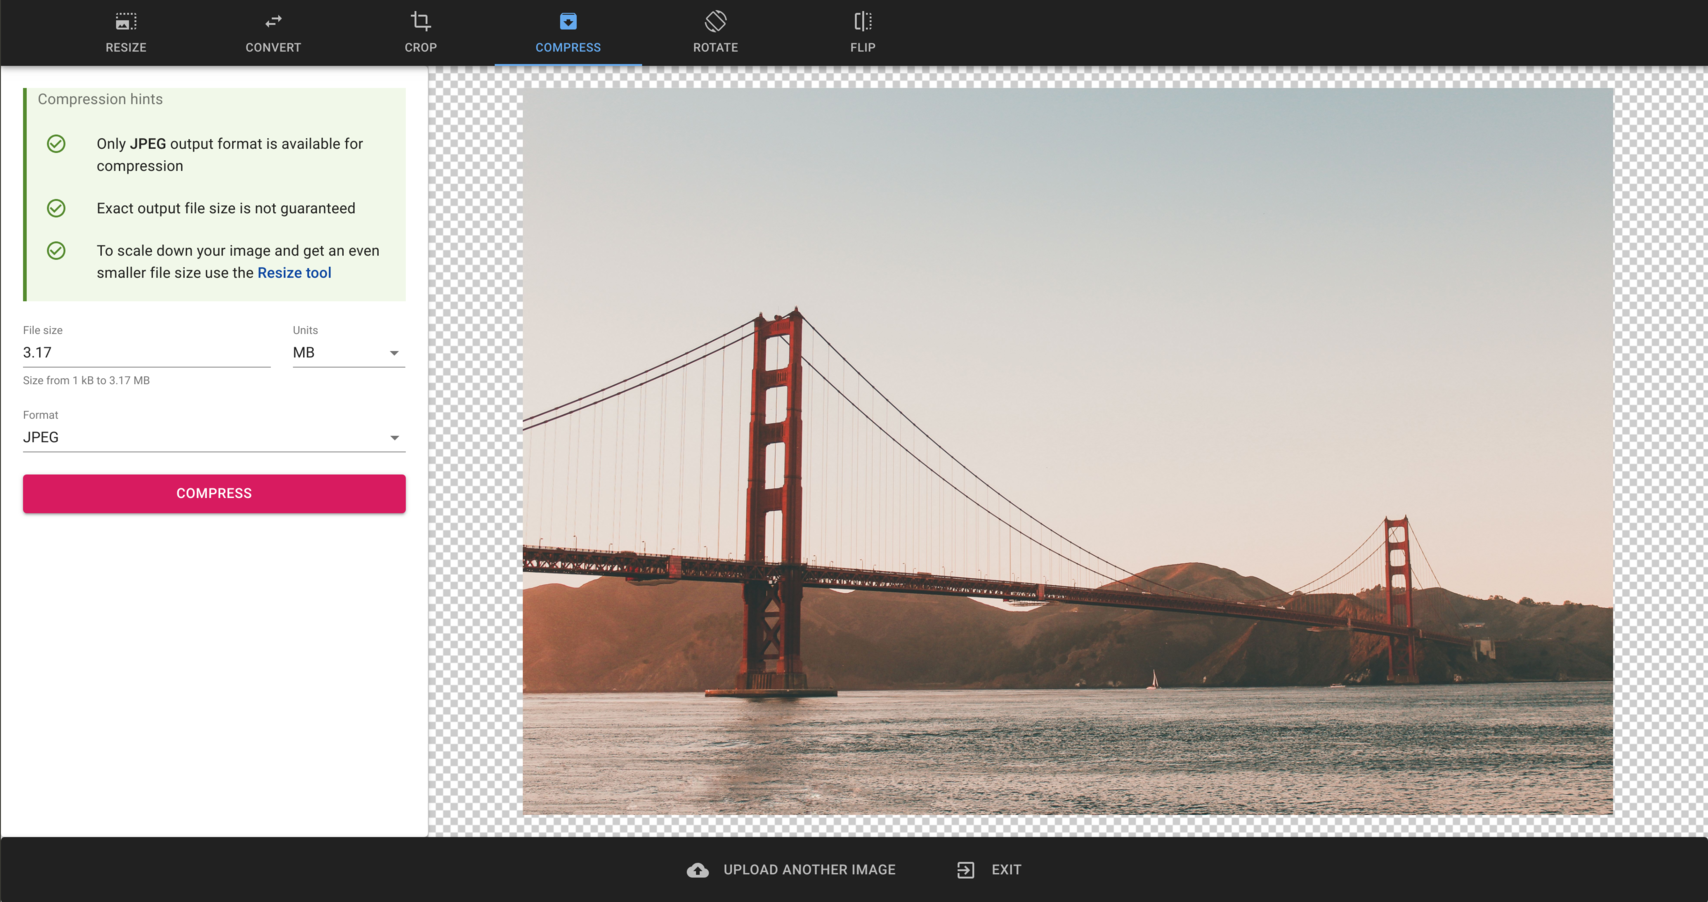This screenshot has width=1708, height=902.
Task: Click the Golden Gate Bridge image preview
Action: [1067, 451]
